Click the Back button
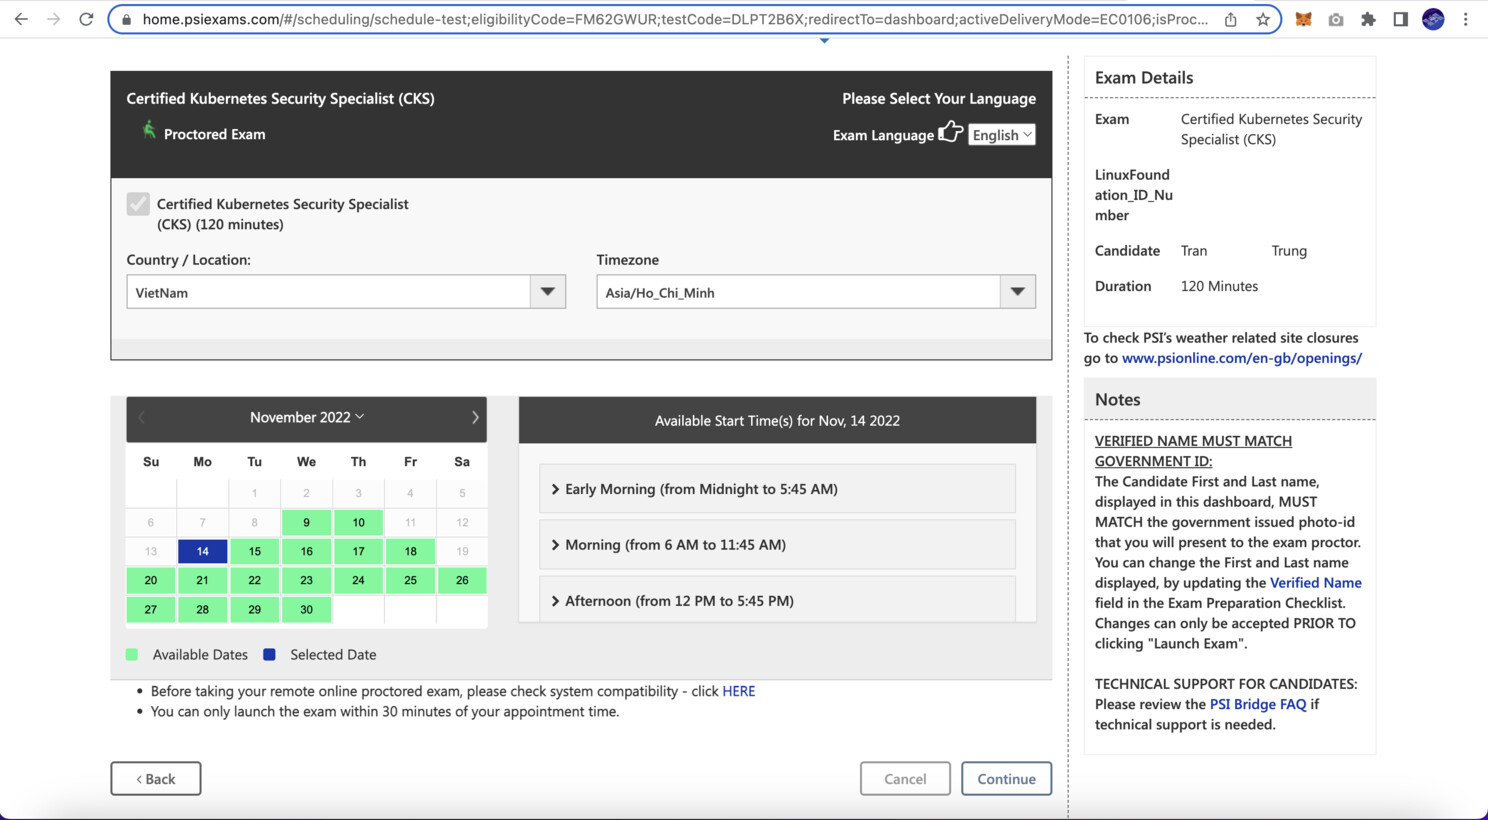The image size is (1488, 820). (x=156, y=779)
